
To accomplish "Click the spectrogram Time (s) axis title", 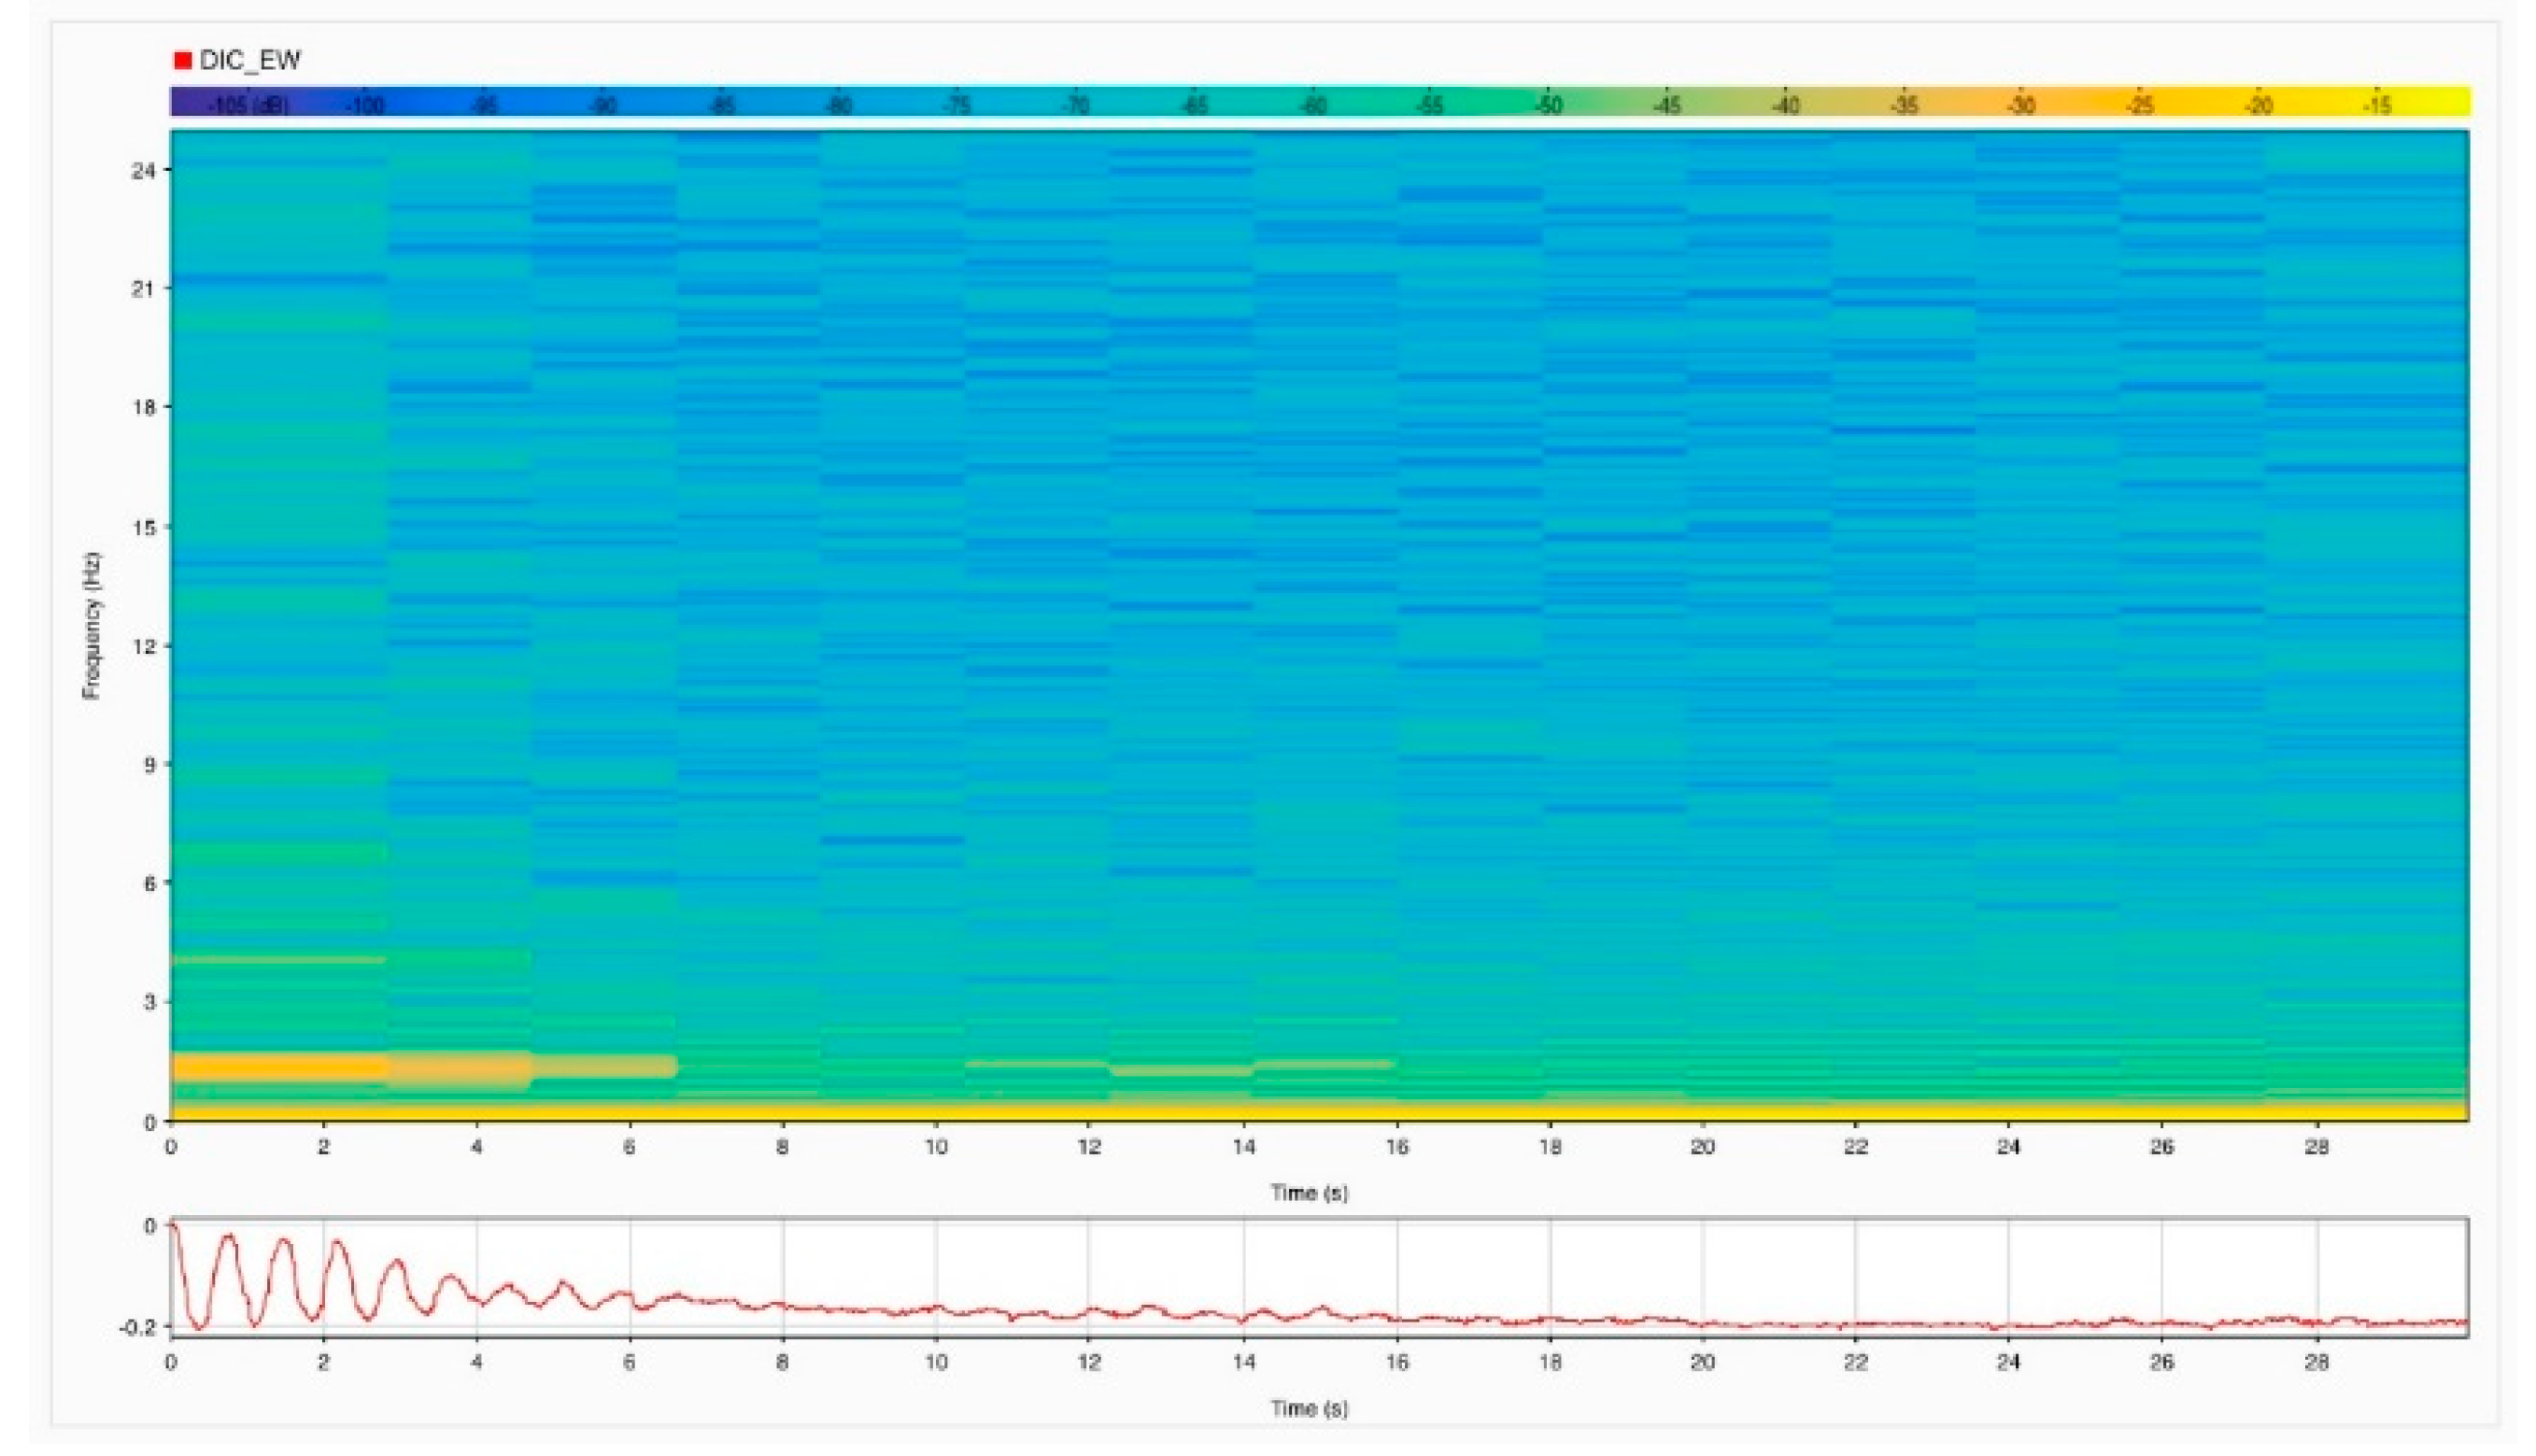I will point(1309,1192).
